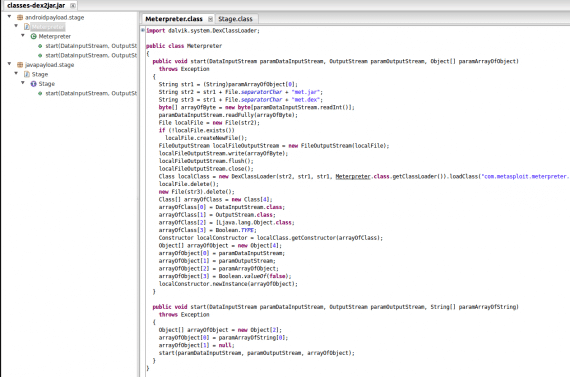Click 'localFileOutputStream.flush();' line
The image size is (570, 377).
coord(206,161)
